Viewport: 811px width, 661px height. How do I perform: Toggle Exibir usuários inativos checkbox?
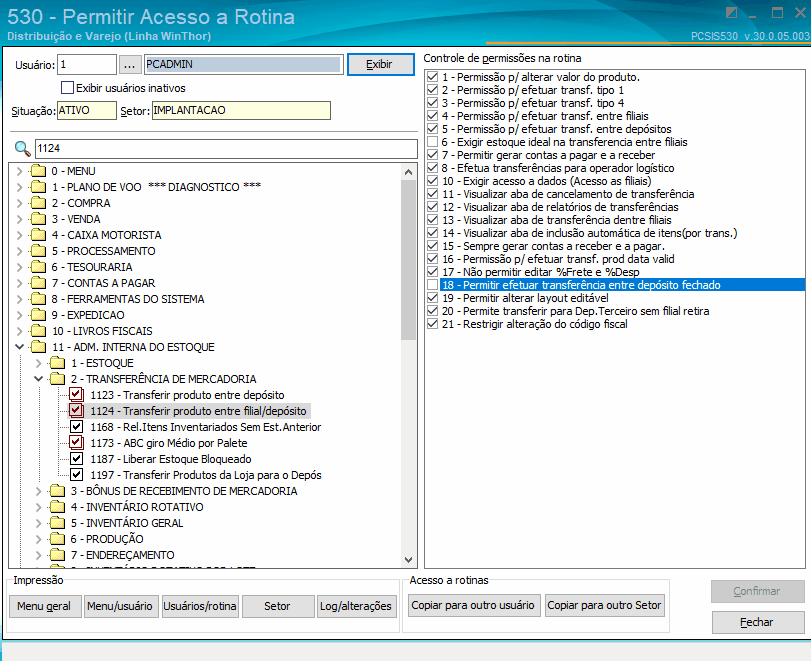[x=67, y=88]
